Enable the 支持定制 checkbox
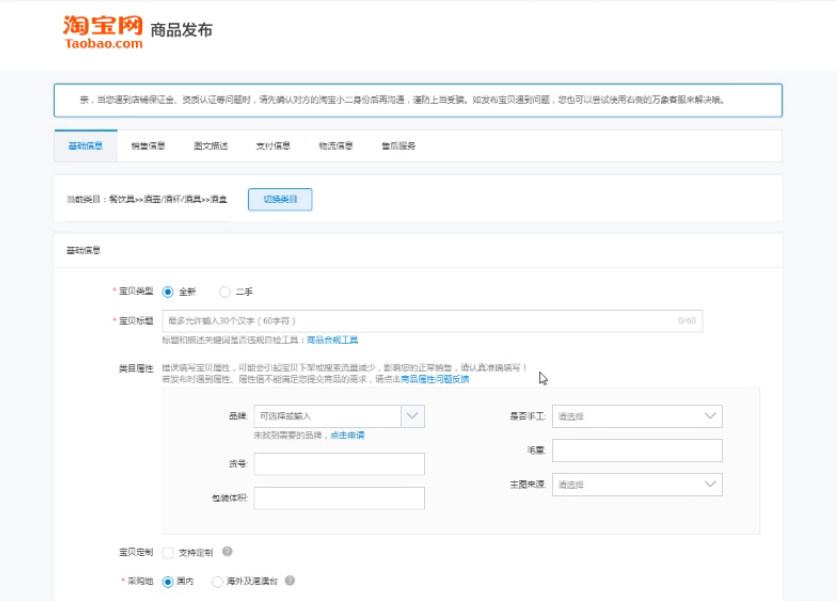837x601 pixels. tap(167, 552)
